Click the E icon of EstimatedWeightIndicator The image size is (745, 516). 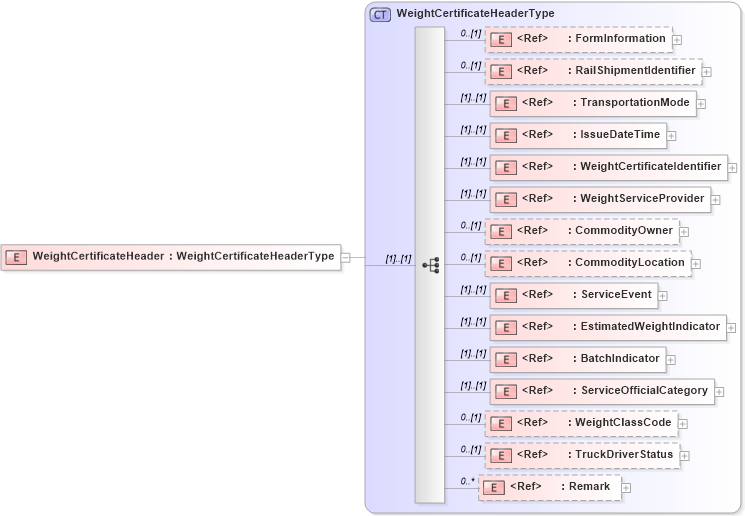tap(506, 328)
